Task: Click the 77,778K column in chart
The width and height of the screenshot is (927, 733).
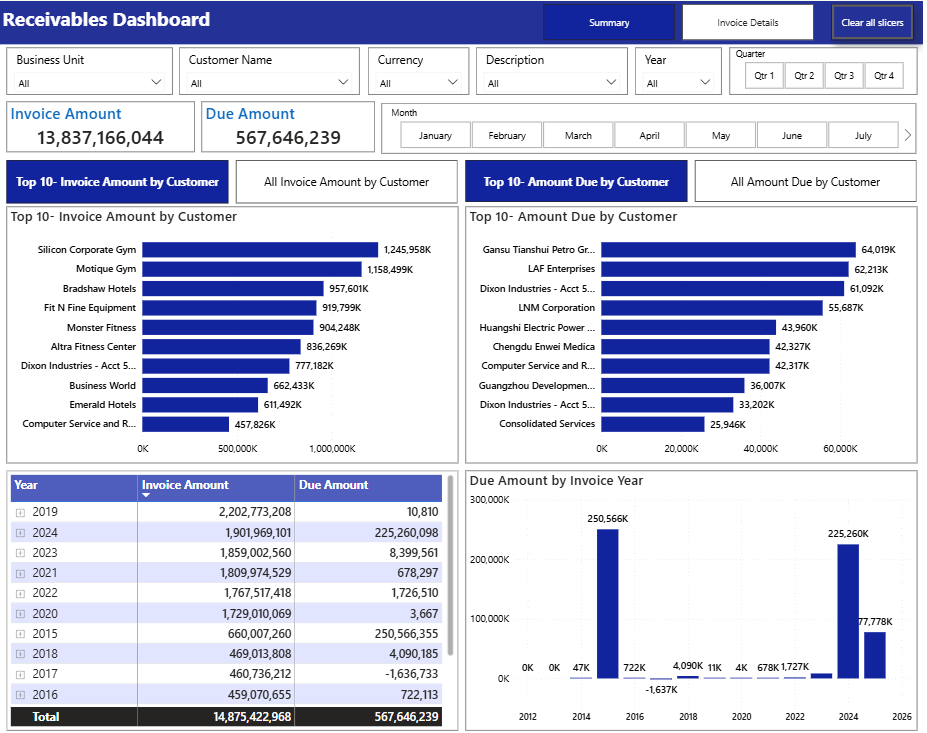Action: (874, 655)
